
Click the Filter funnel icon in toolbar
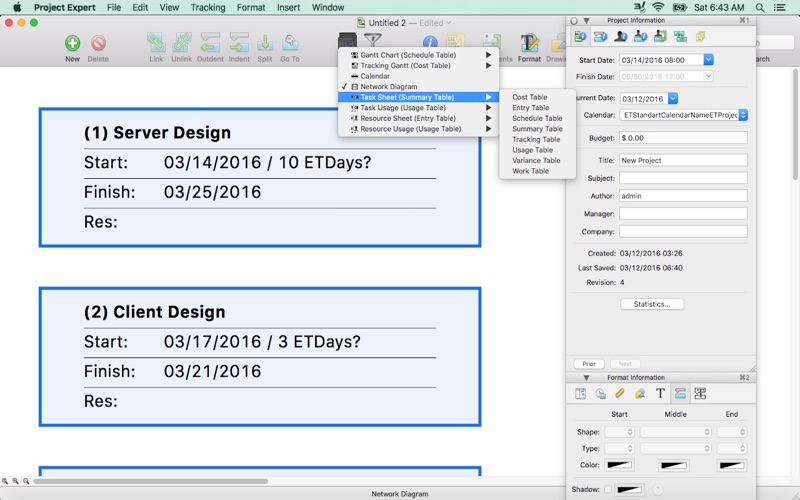372,40
